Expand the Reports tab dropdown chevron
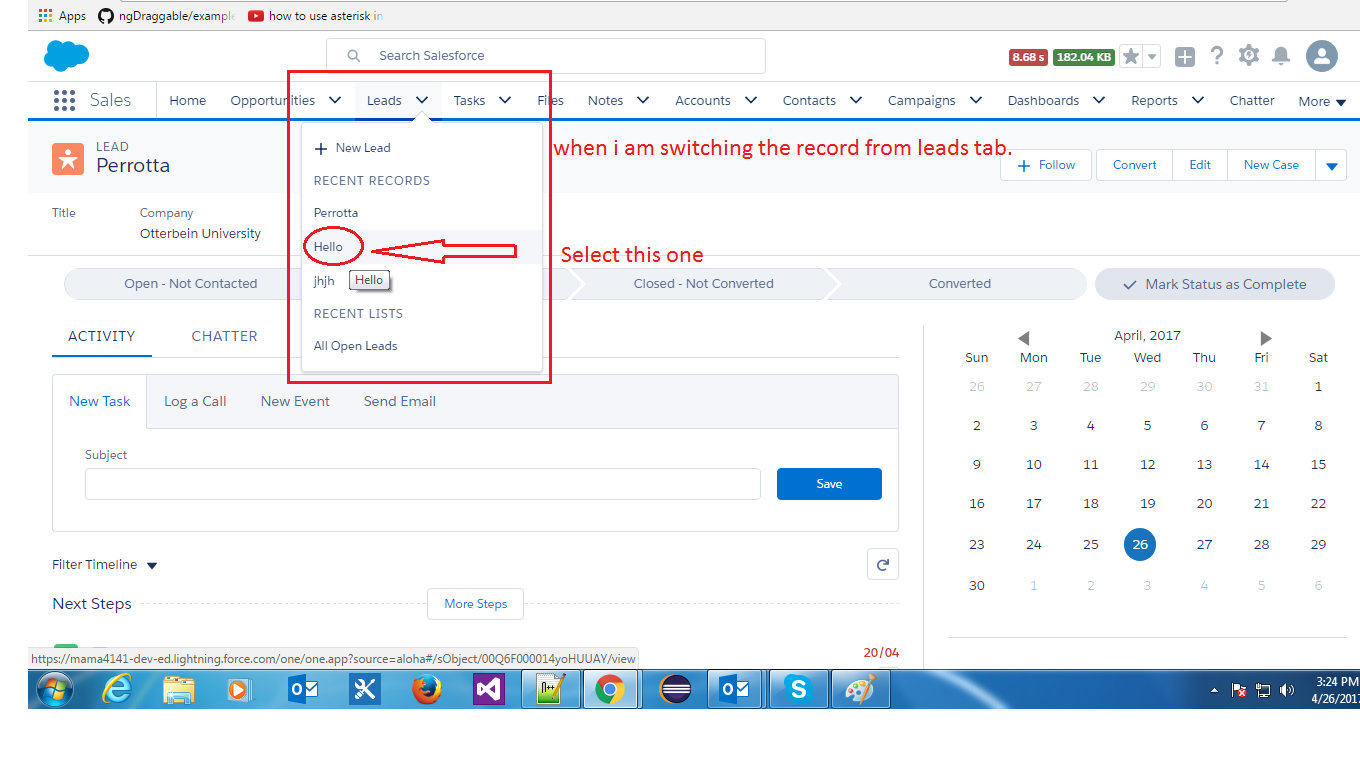The image size is (1360, 768). tap(1197, 100)
